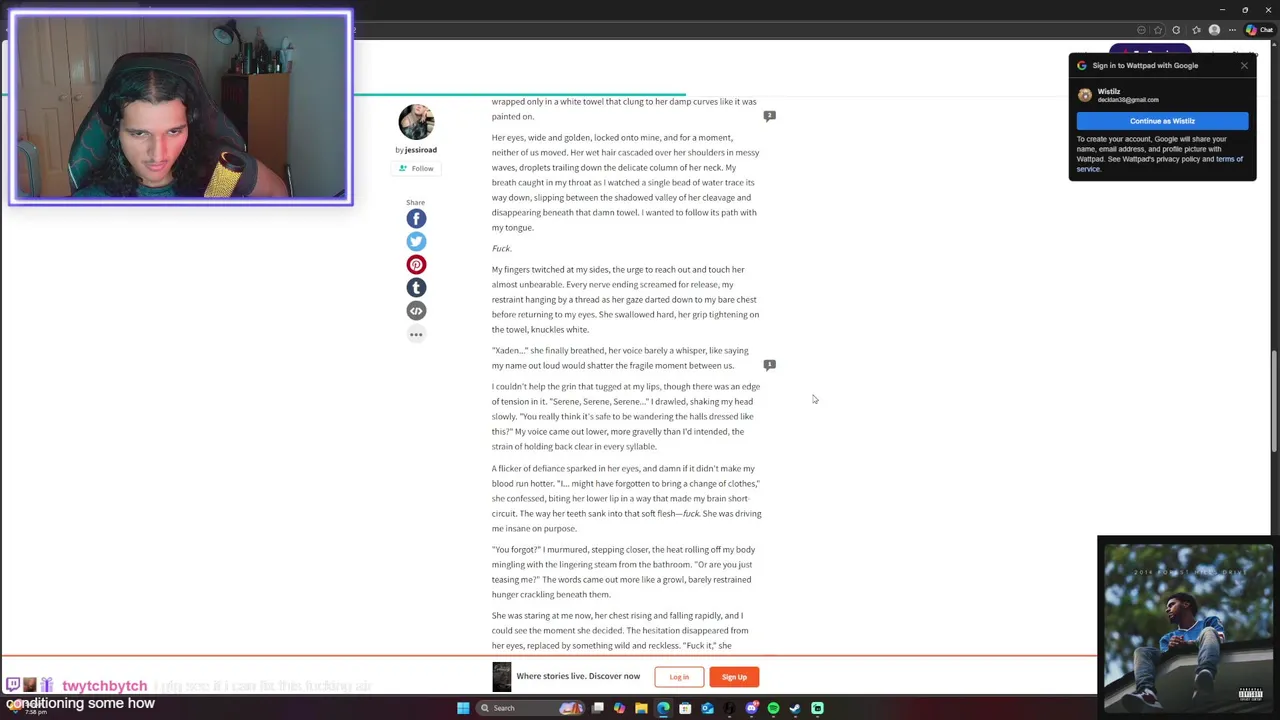The image size is (1280, 720).
Task: Show more share options (three dots)
Action: tap(416, 334)
